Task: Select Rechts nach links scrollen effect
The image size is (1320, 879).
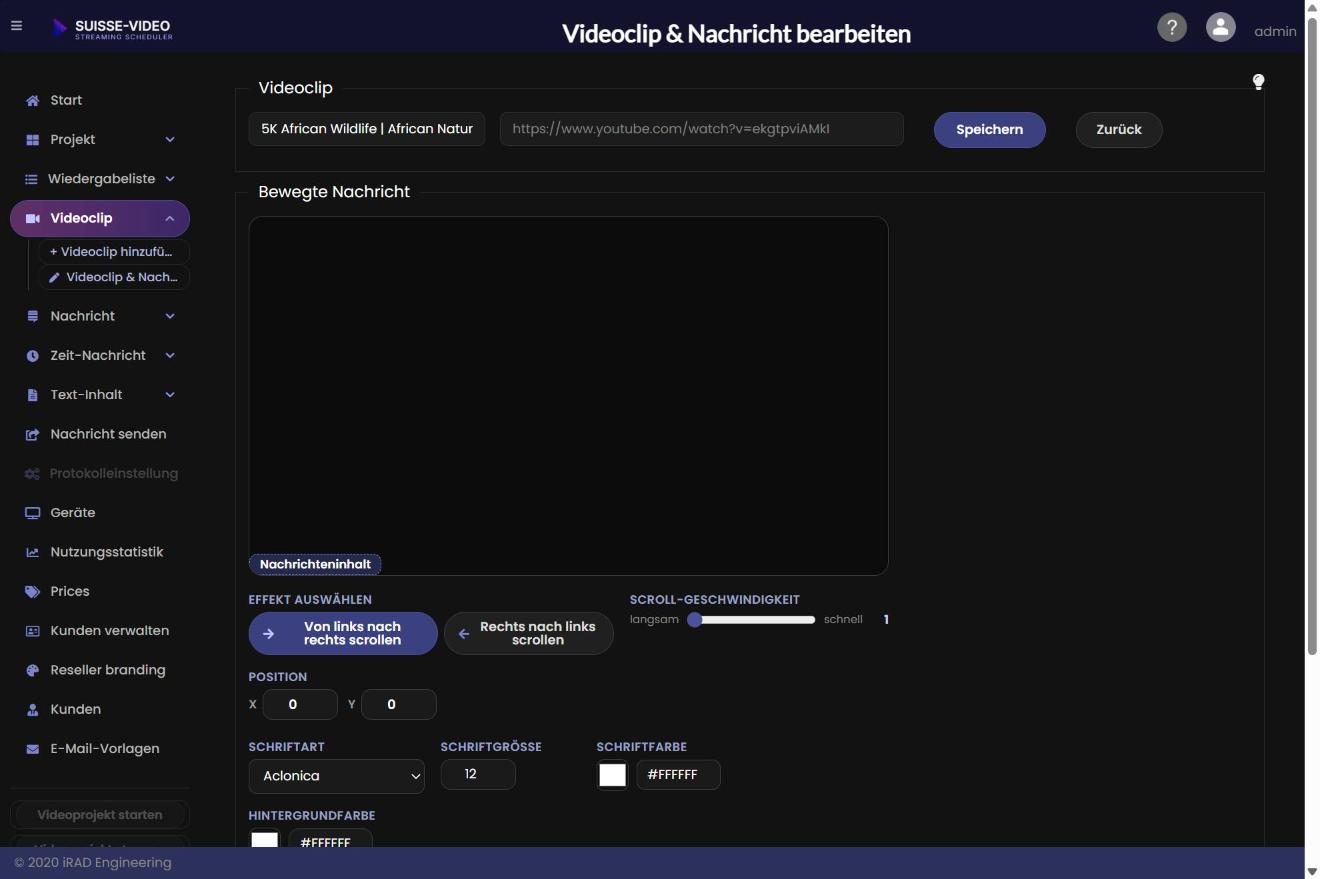Action: point(528,634)
